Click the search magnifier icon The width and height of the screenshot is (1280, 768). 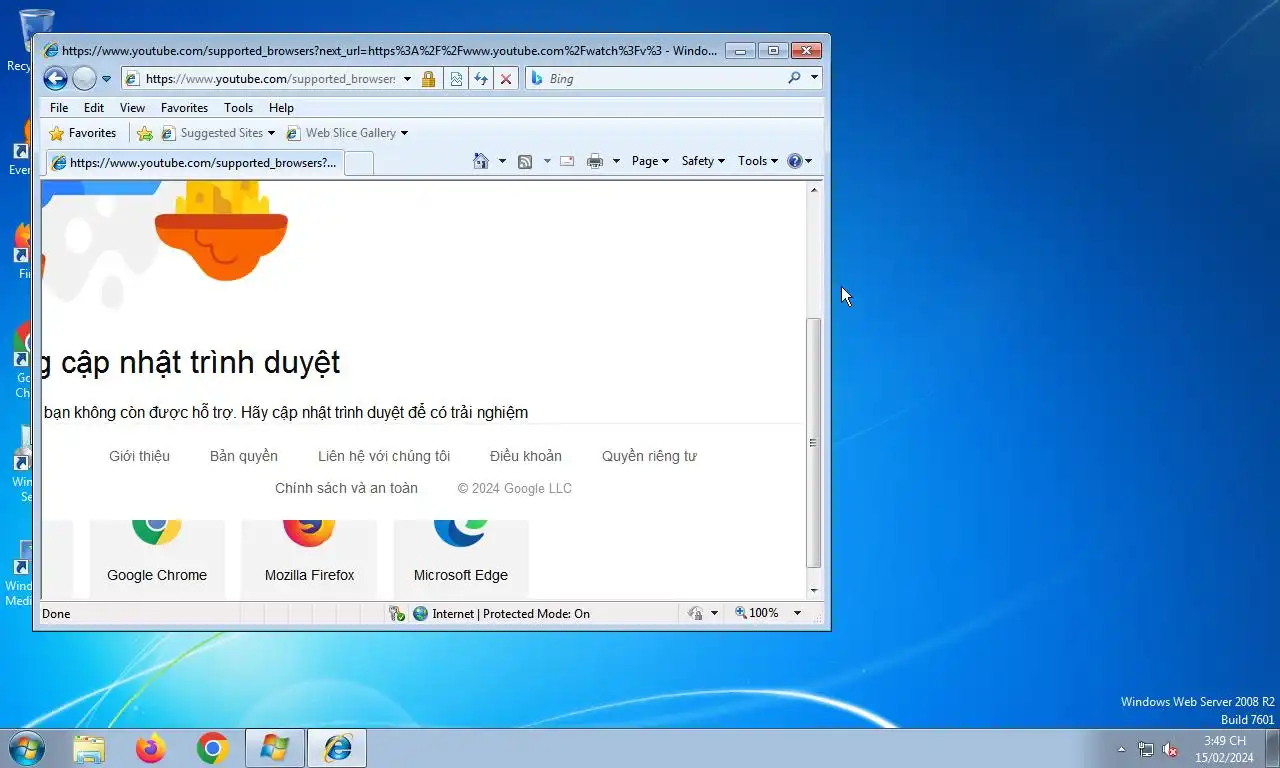point(795,78)
